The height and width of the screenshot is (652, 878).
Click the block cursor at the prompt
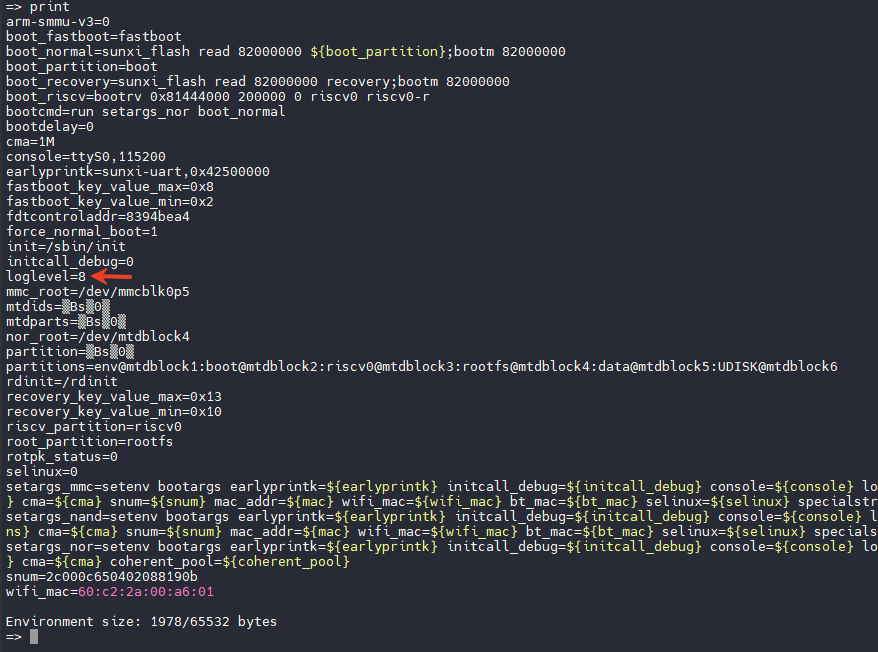(x=34, y=636)
